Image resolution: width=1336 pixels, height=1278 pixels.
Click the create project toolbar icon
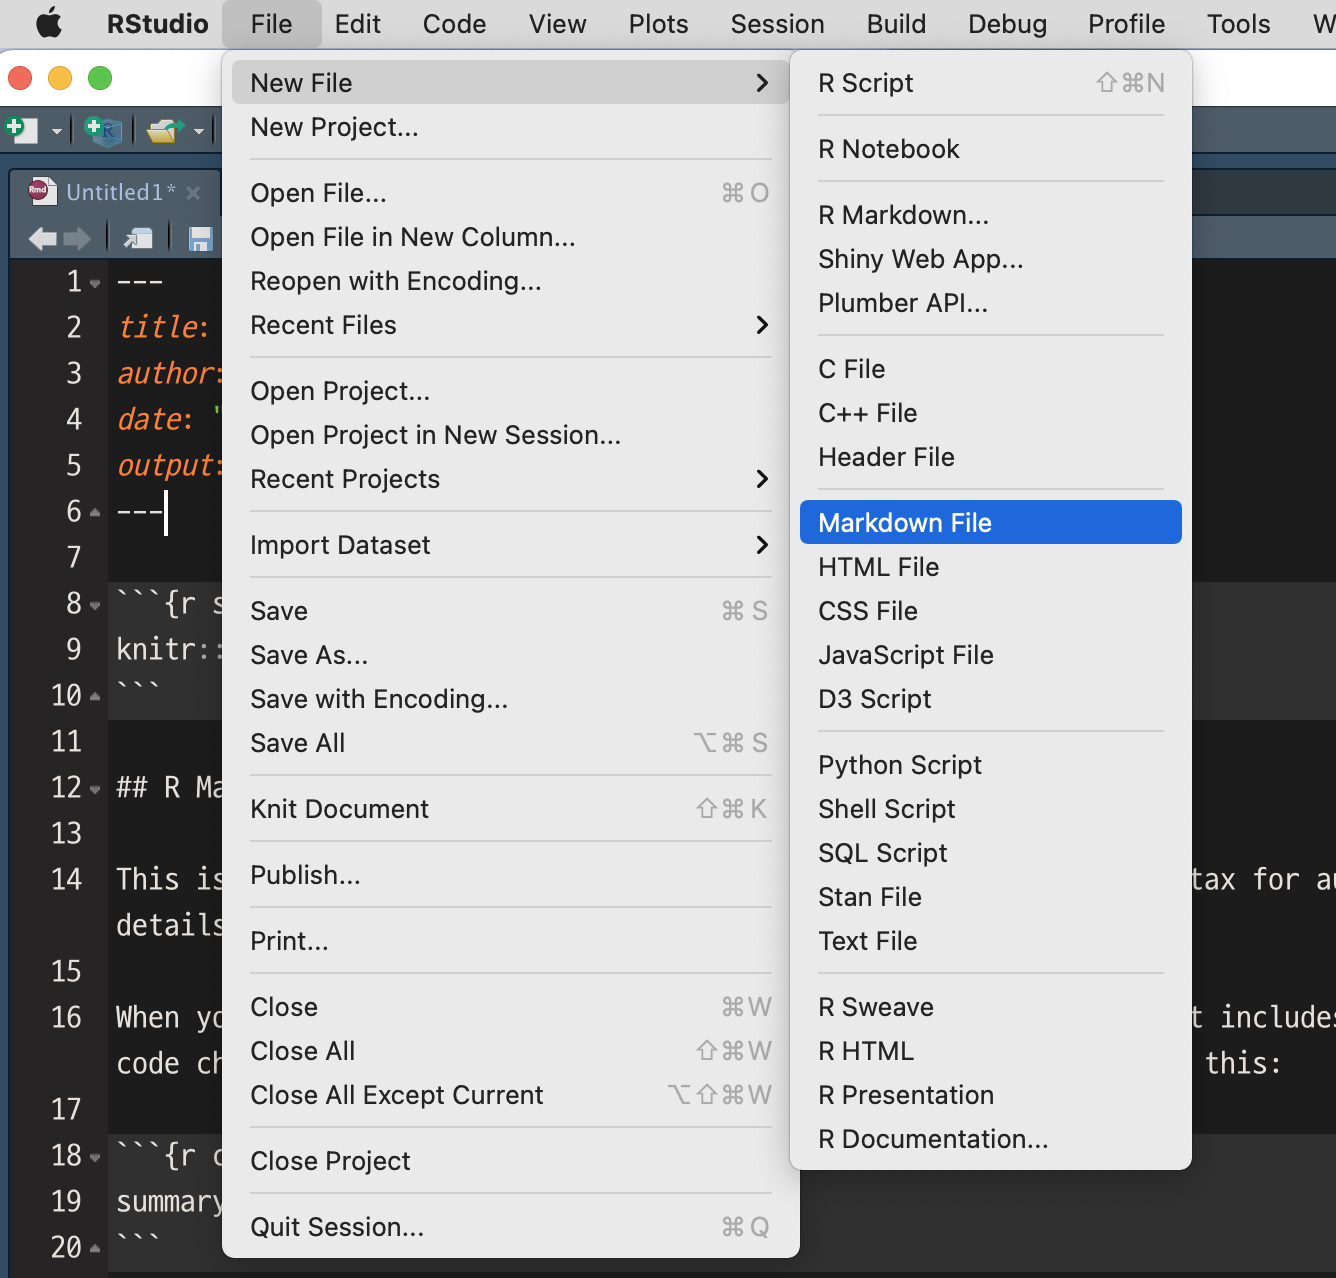tap(103, 130)
